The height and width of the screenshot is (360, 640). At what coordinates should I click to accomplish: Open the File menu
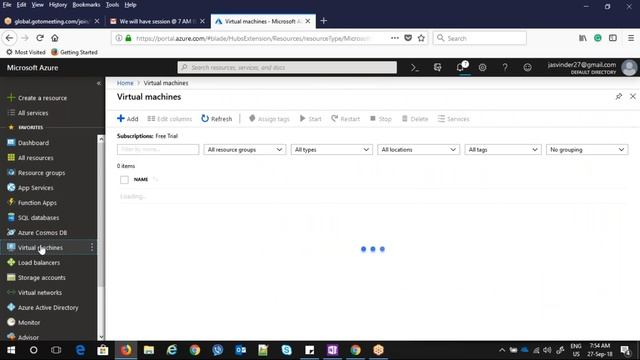click(7, 5)
